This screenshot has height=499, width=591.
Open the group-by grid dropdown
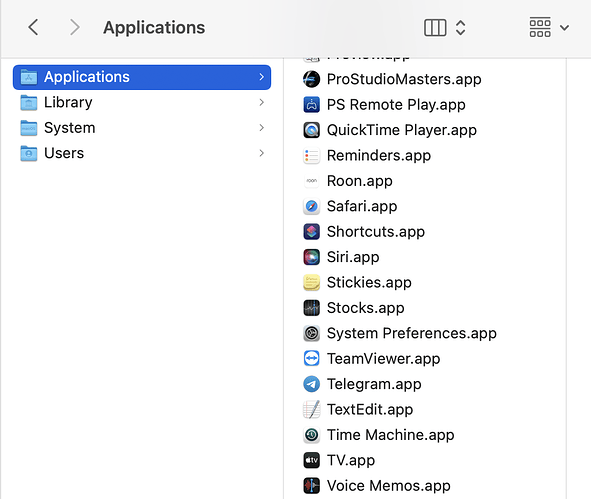tap(549, 28)
